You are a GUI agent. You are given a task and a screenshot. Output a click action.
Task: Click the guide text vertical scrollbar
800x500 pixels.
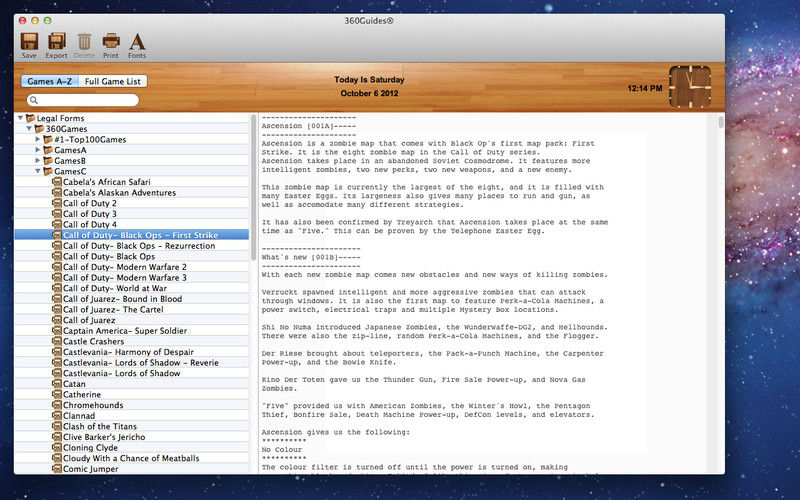click(x=720, y=122)
